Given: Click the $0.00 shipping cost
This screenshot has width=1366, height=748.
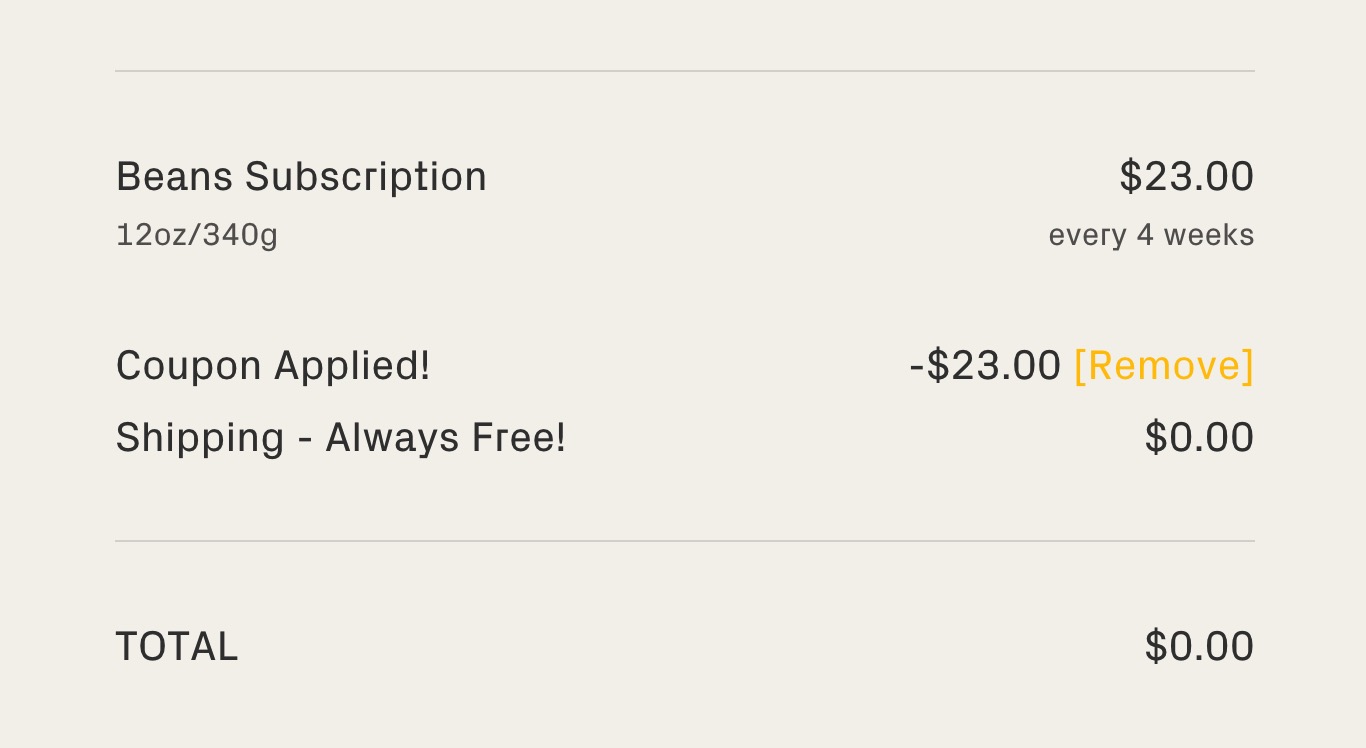Looking at the screenshot, I should point(1199,438).
